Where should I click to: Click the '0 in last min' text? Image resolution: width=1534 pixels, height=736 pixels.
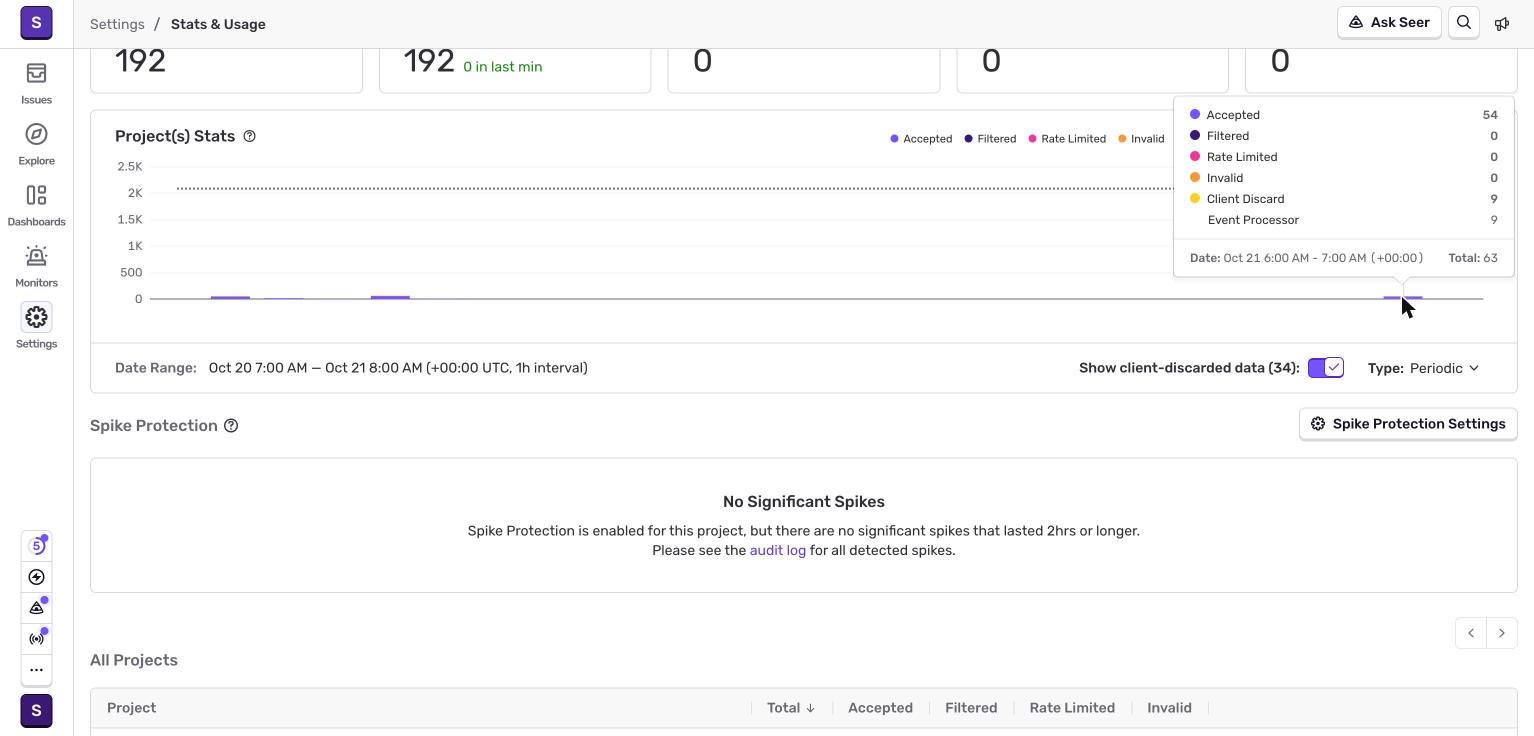pyautogui.click(x=503, y=67)
